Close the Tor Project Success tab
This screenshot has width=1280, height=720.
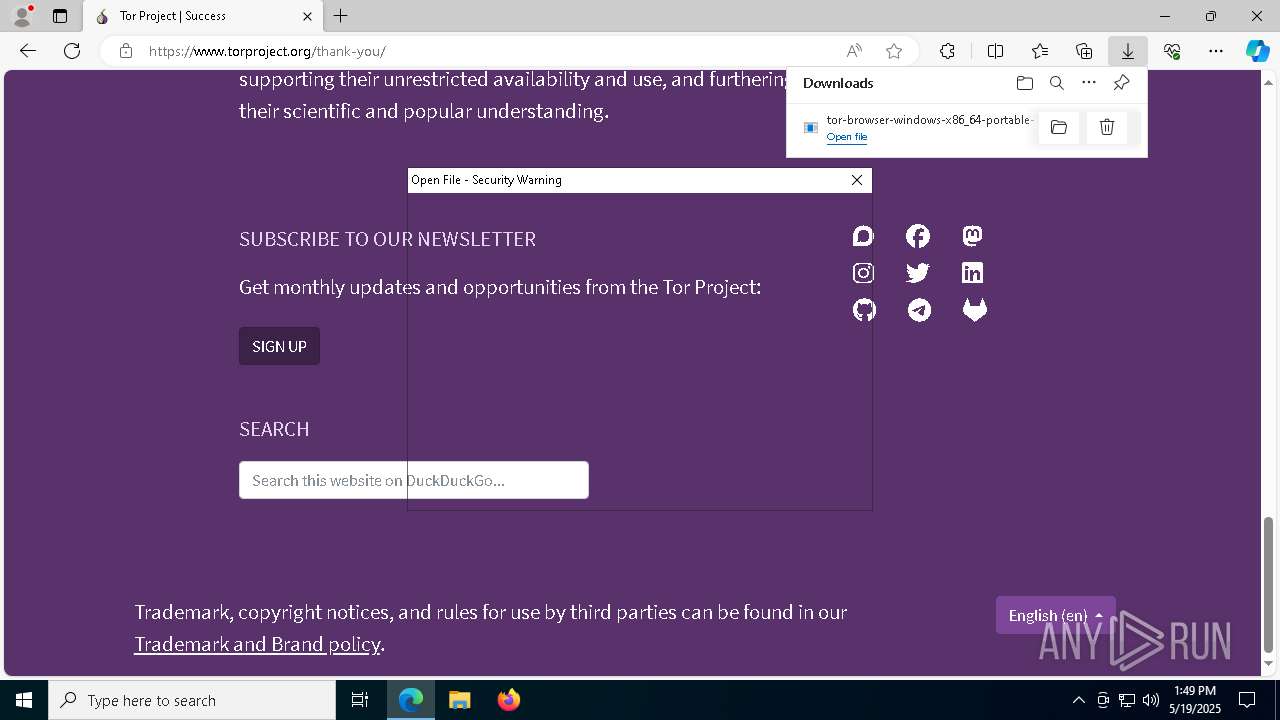pyautogui.click(x=307, y=16)
